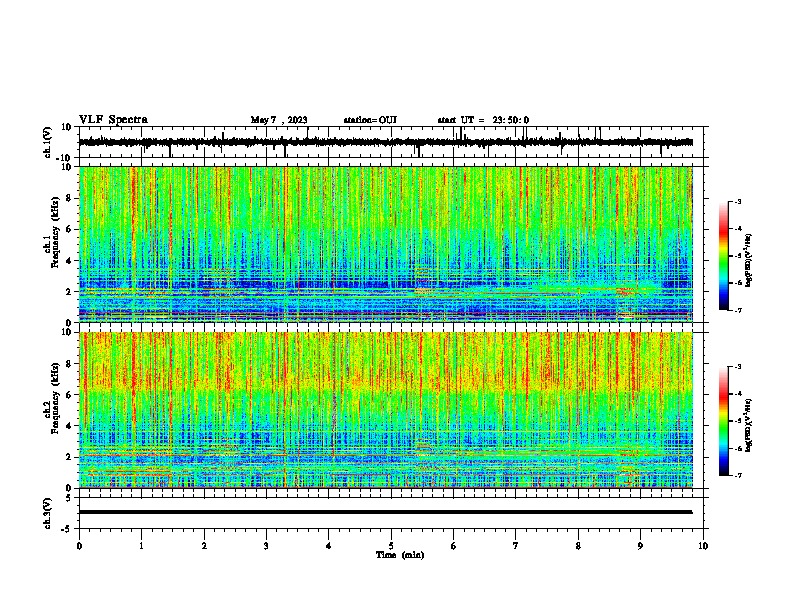Click the ch.1 spectrogram color scale bar

point(724,256)
